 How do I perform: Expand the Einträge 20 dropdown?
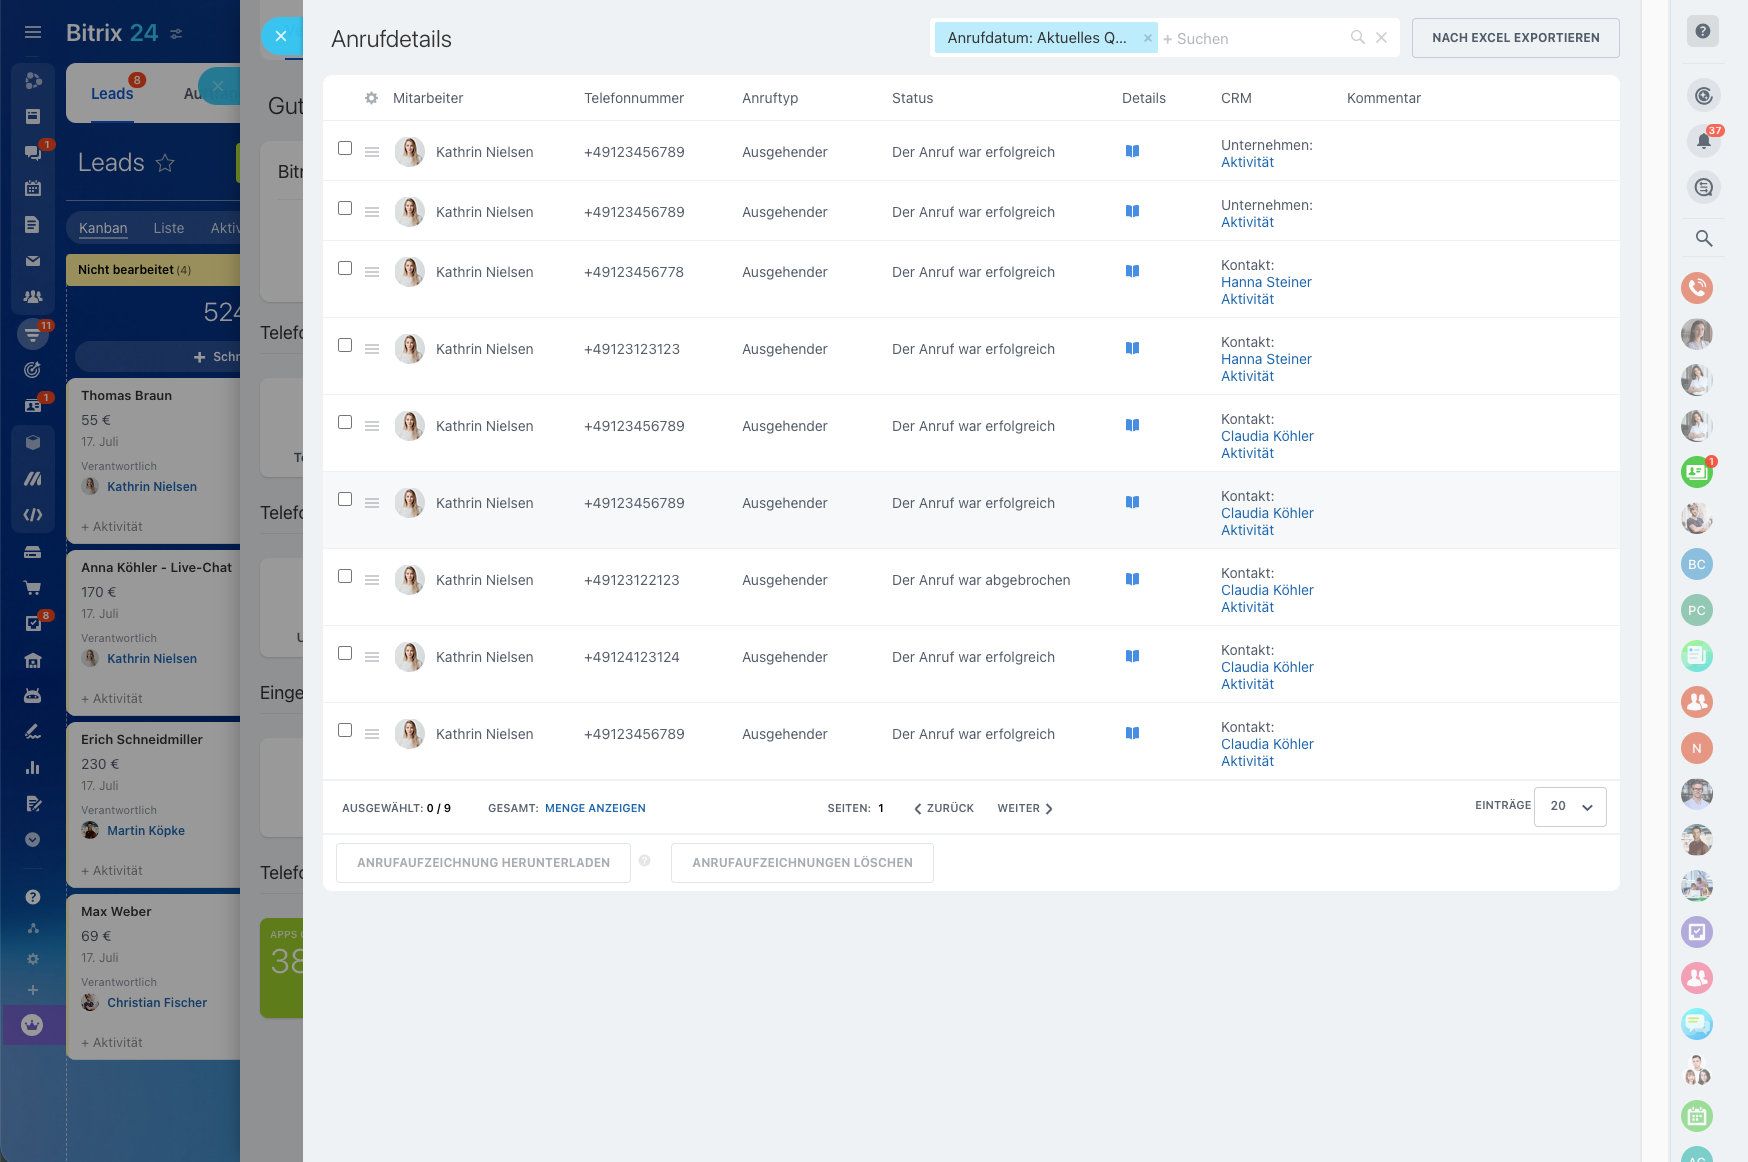[1570, 807]
